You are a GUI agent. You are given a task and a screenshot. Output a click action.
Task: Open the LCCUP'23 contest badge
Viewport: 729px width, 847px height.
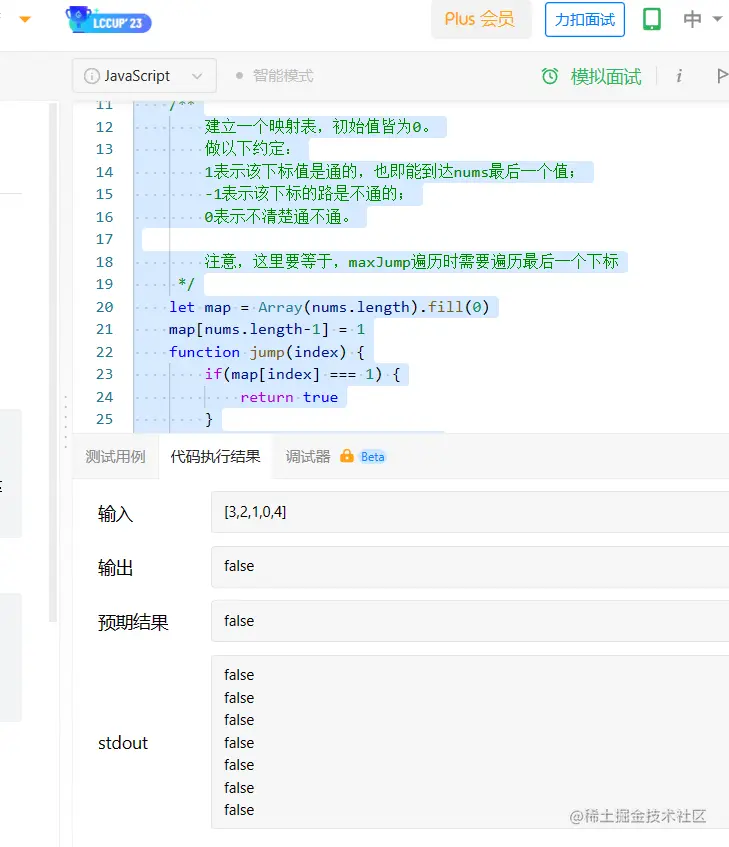tap(108, 20)
